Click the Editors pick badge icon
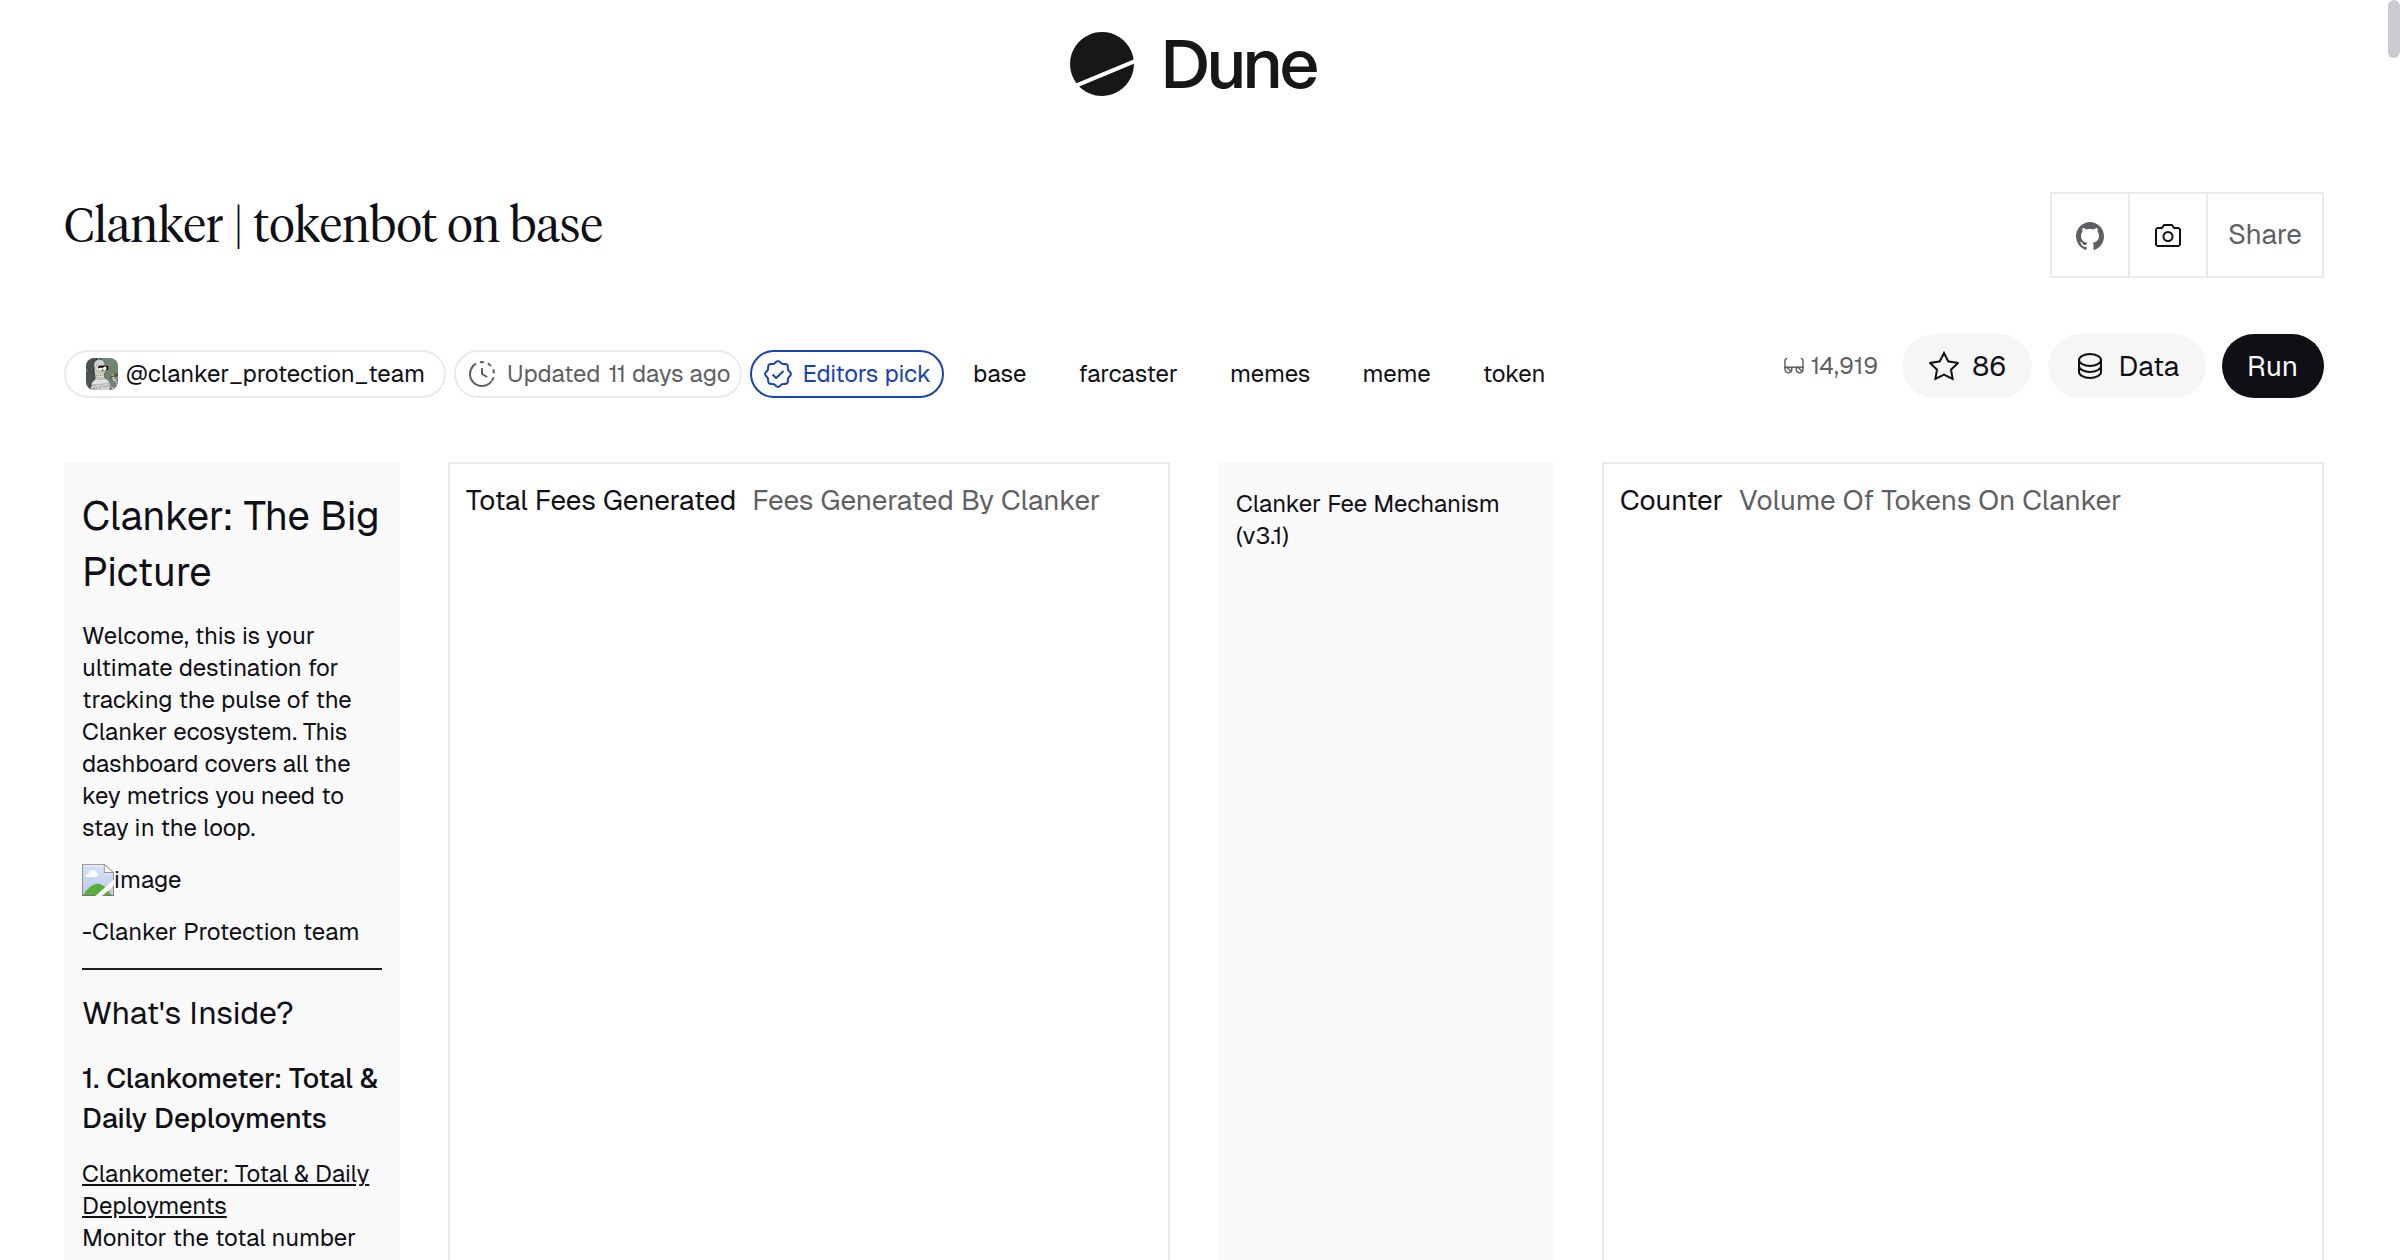The image size is (2400, 1260). click(777, 374)
